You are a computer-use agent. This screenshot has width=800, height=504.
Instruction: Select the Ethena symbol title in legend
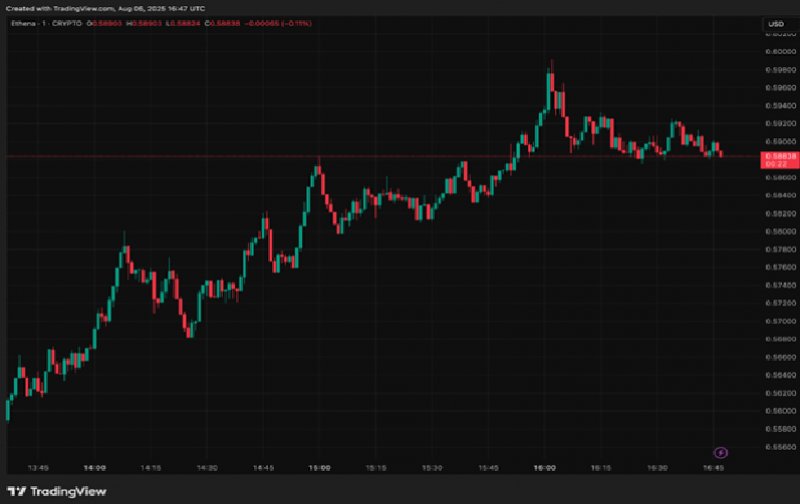tap(24, 23)
